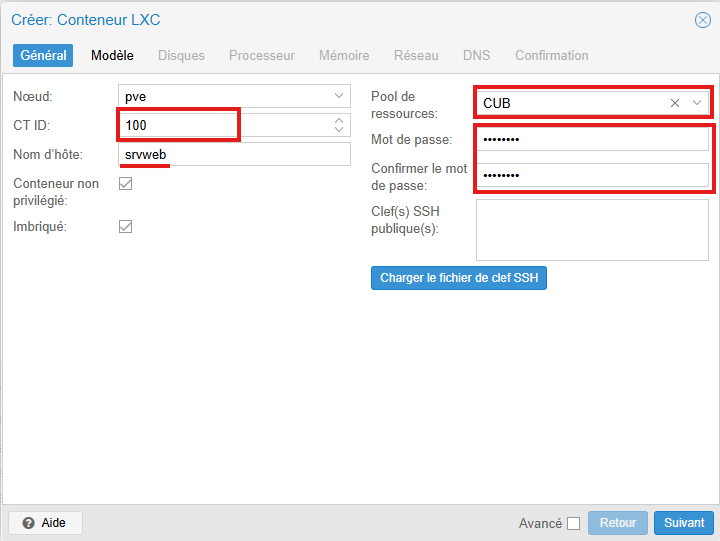
Task: Click the Clef(s) SSH publique(s) text area
Action: 592,230
